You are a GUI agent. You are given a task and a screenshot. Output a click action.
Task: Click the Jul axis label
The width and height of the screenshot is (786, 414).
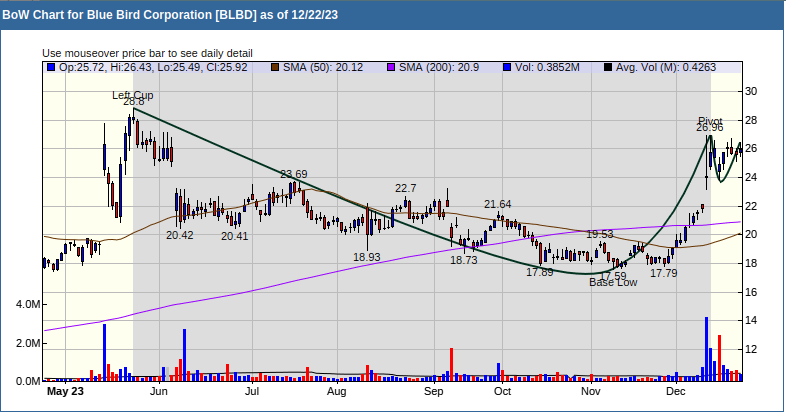click(x=252, y=391)
